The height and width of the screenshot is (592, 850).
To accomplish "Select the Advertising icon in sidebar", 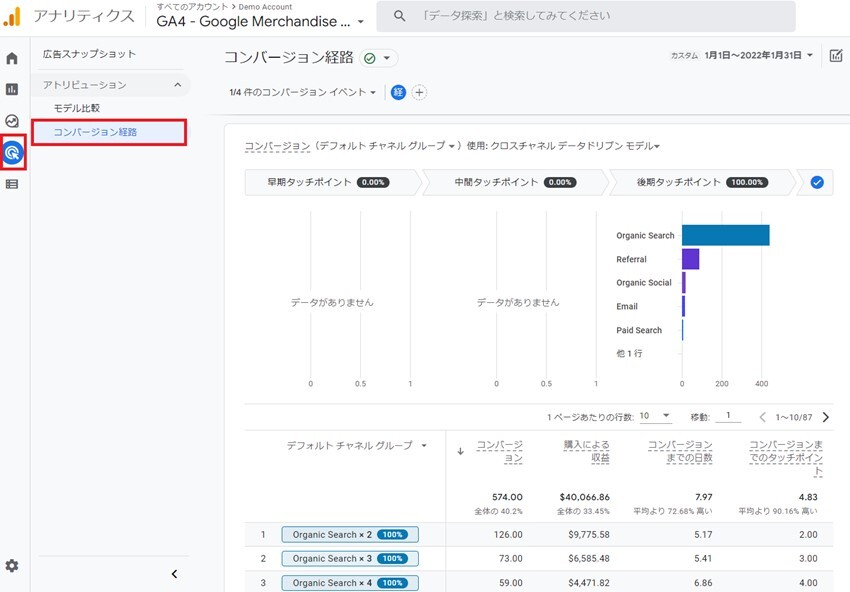I will tap(12, 153).
